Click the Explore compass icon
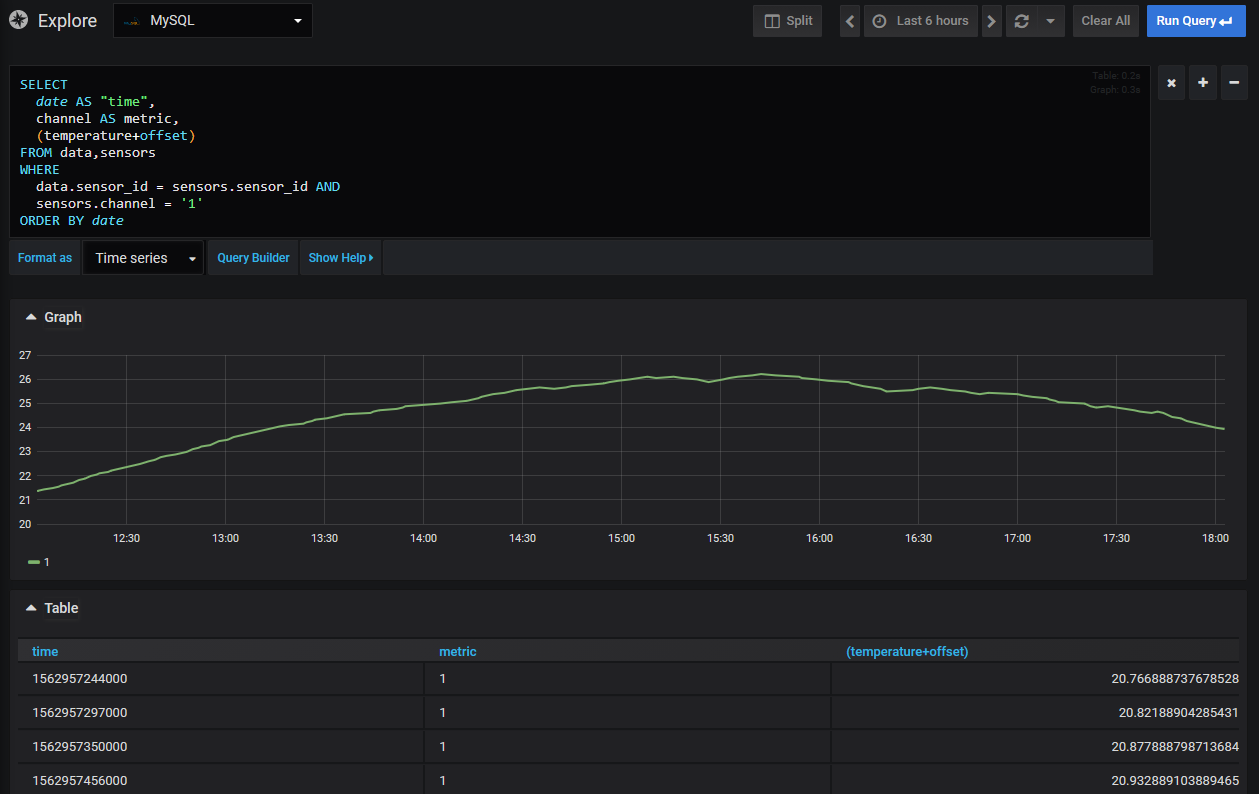Image resolution: width=1259 pixels, height=794 pixels. 18,20
